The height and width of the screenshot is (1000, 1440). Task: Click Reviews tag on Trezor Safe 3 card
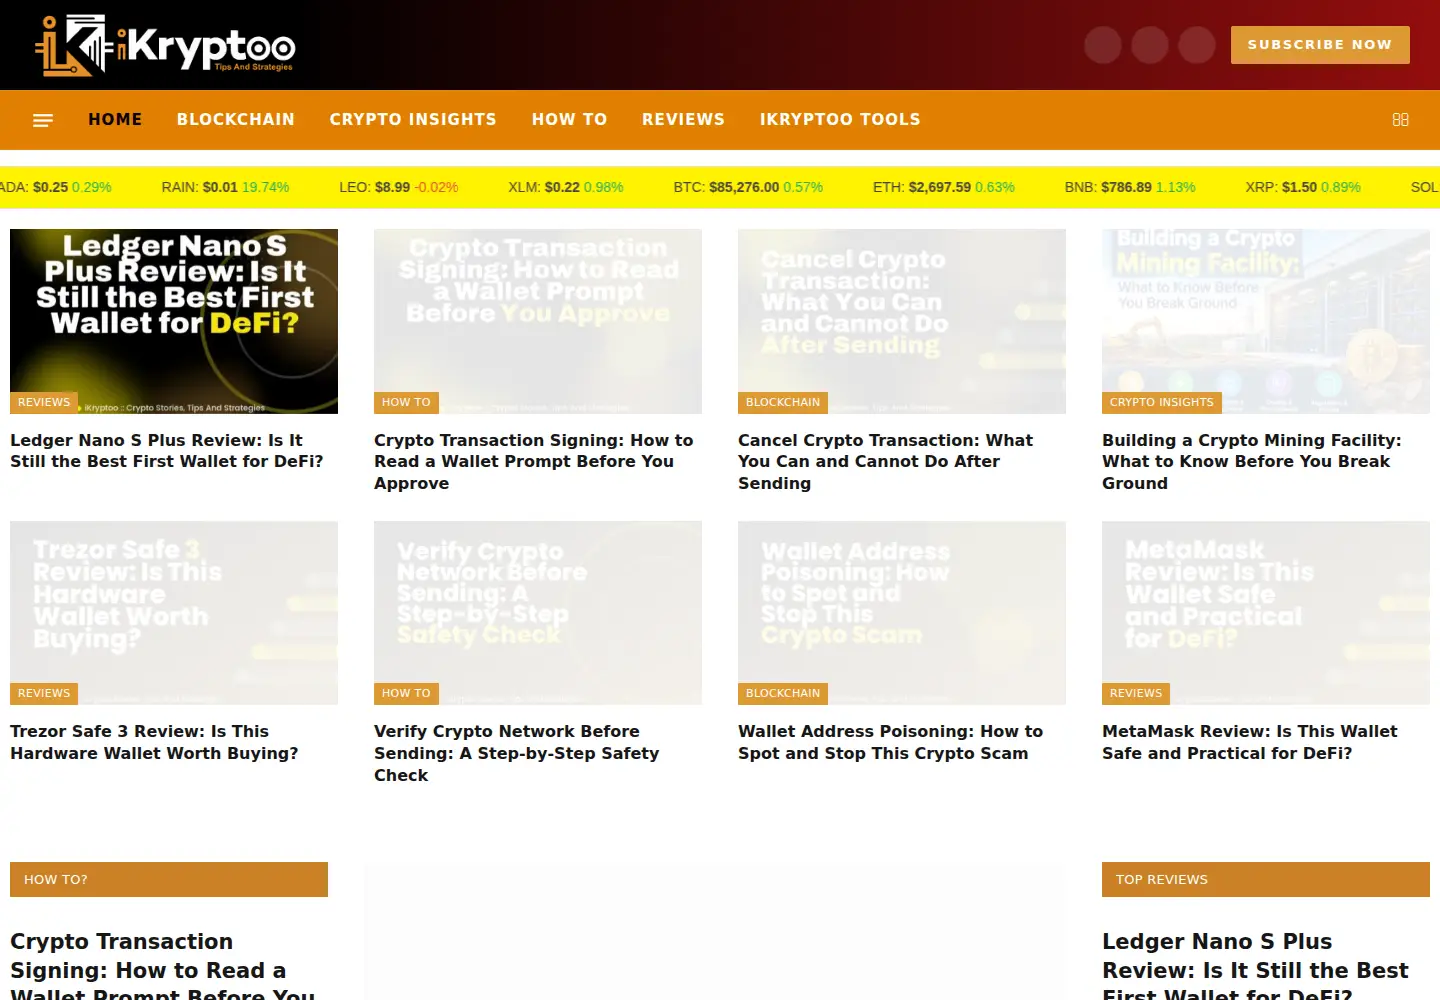click(x=44, y=693)
